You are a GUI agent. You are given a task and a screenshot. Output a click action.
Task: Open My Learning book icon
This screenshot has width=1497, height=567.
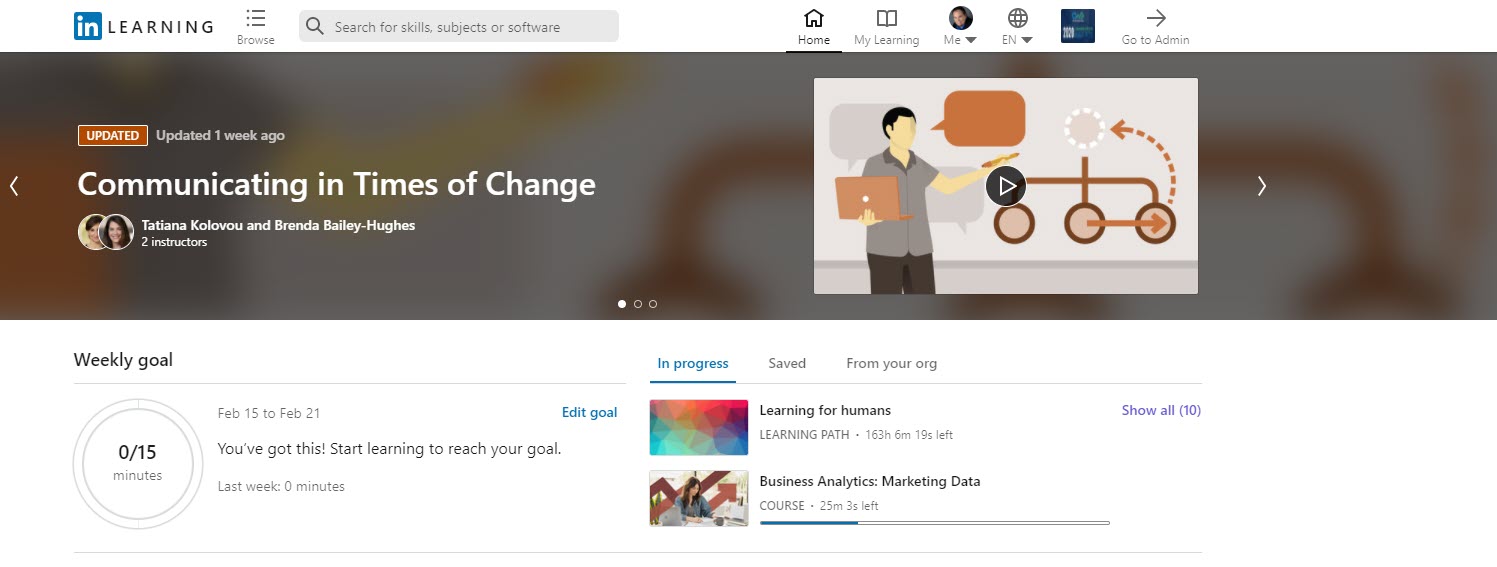coord(886,18)
